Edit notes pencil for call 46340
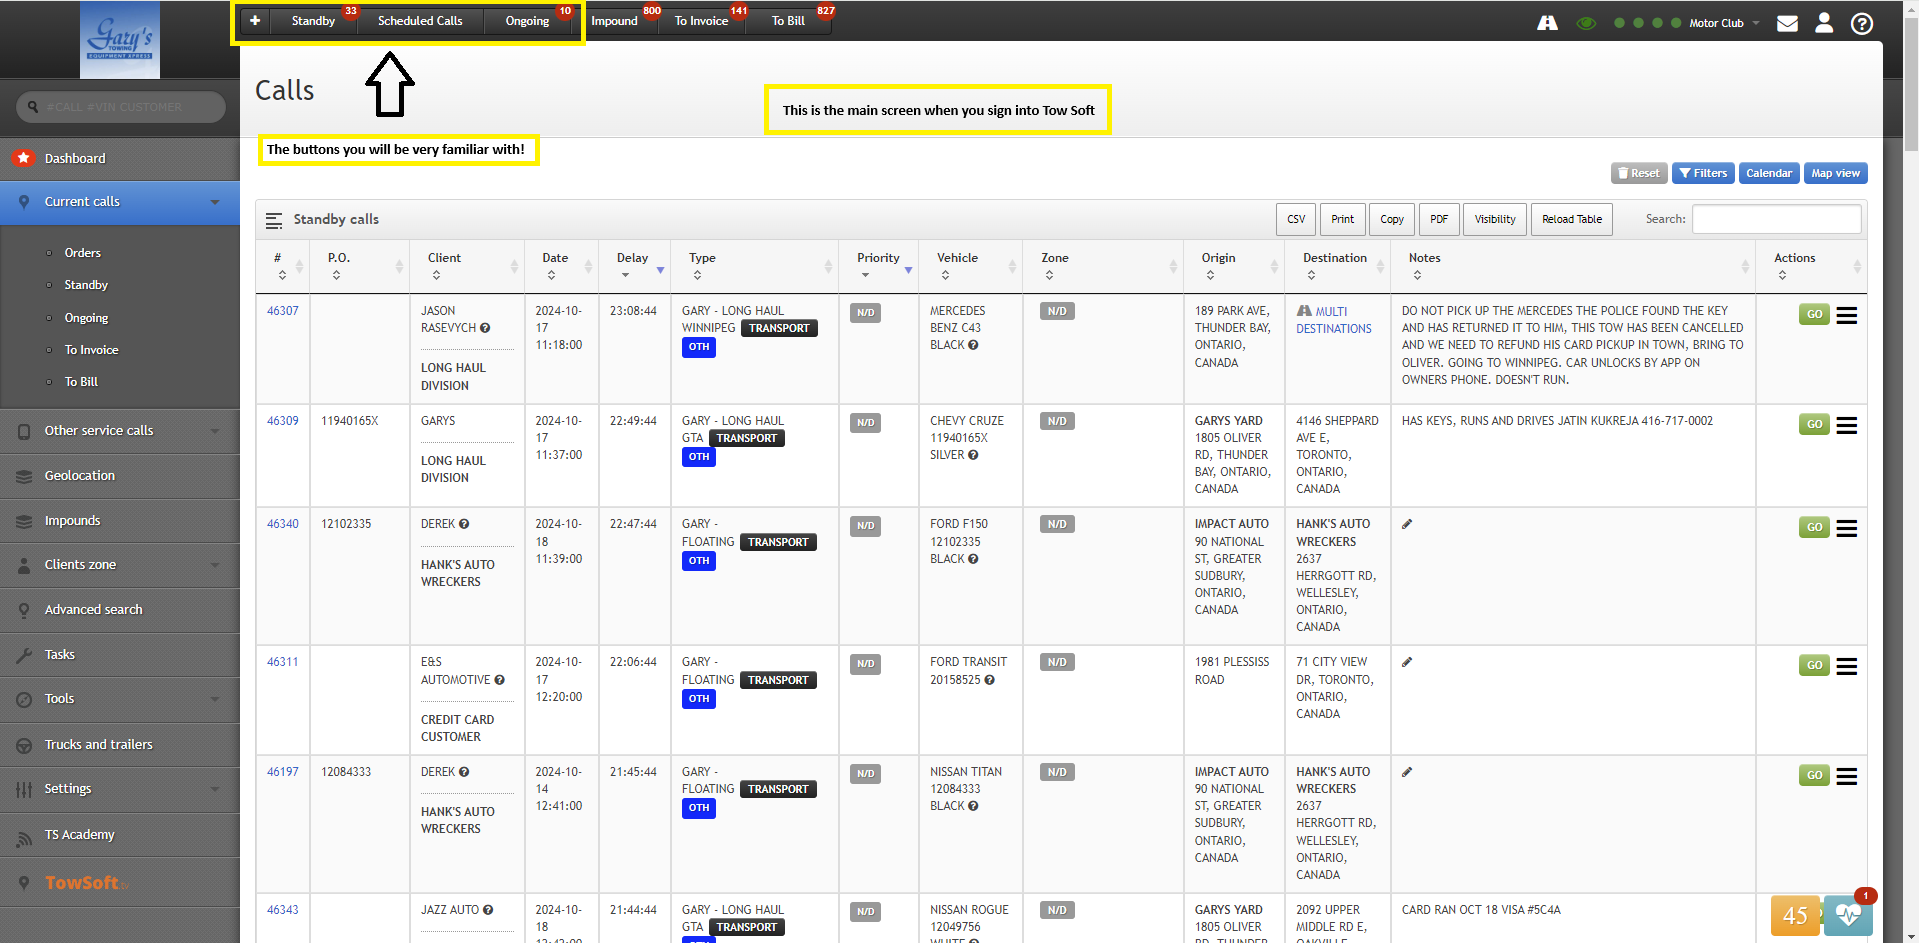Viewport: 1919px width, 943px height. click(x=1407, y=524)
